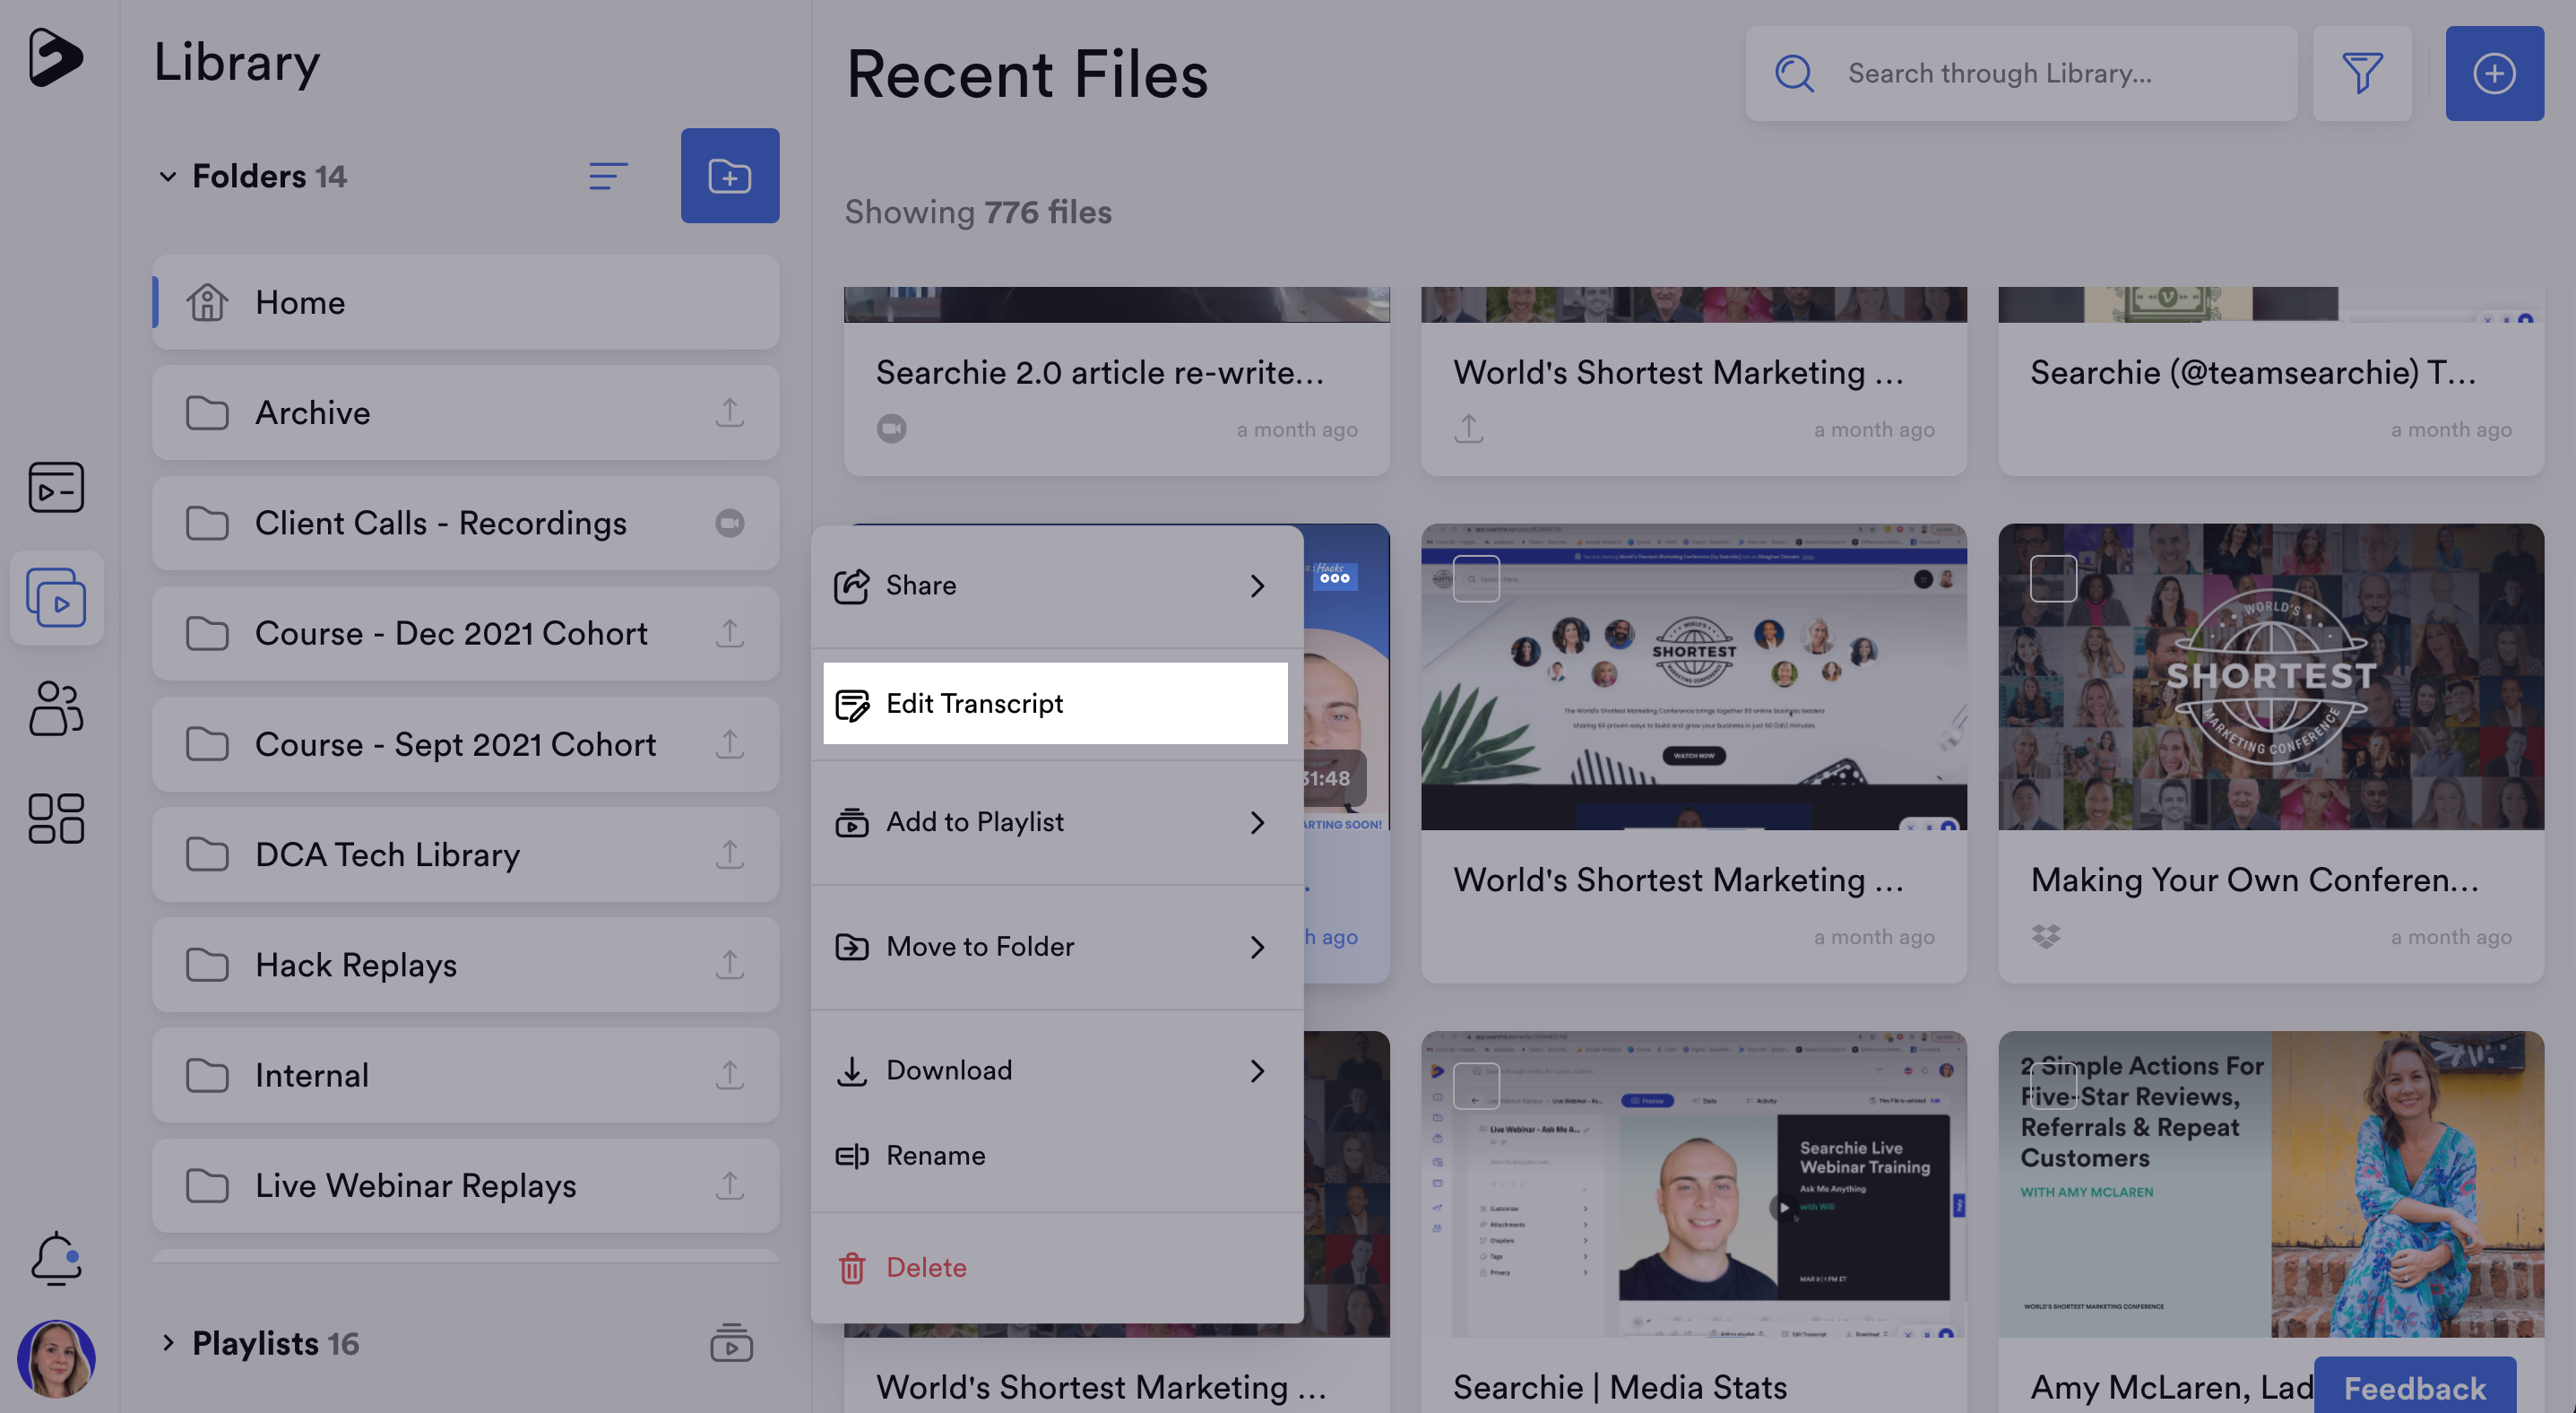Click the three-dots menu on the card
This screenshot has width=2576, height=1413.
(x=1335, y=577)
